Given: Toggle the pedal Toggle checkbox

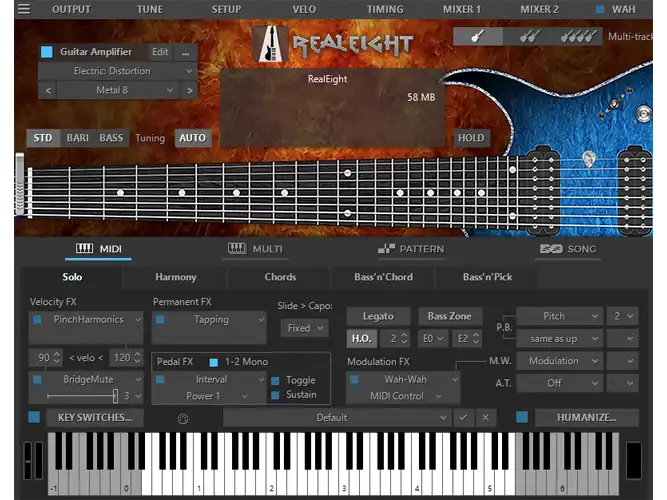Looking at the screenshot, I should point(275,380).
